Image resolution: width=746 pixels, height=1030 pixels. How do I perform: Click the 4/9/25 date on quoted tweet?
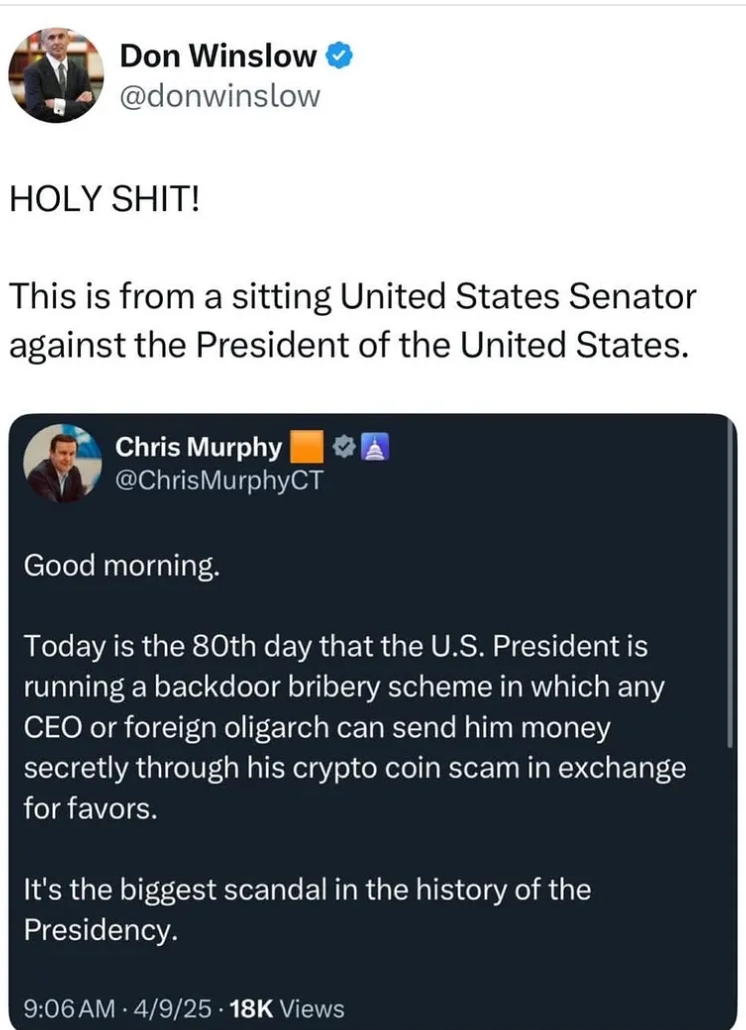coord(186,1009)
